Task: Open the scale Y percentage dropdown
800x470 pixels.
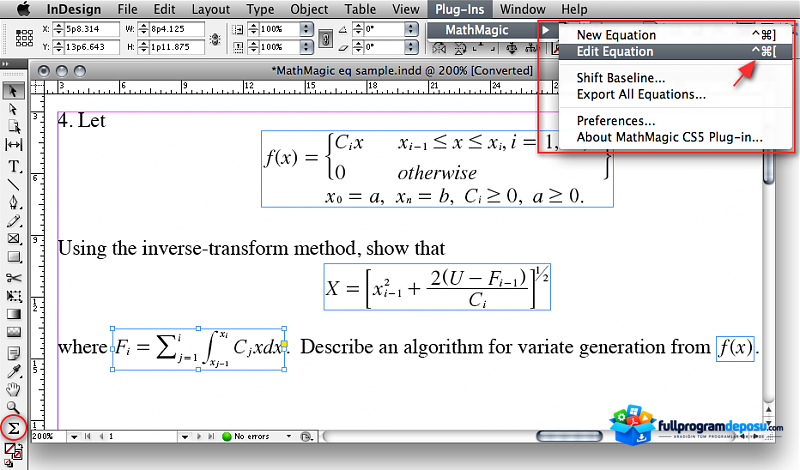Action: coord(306,47)
